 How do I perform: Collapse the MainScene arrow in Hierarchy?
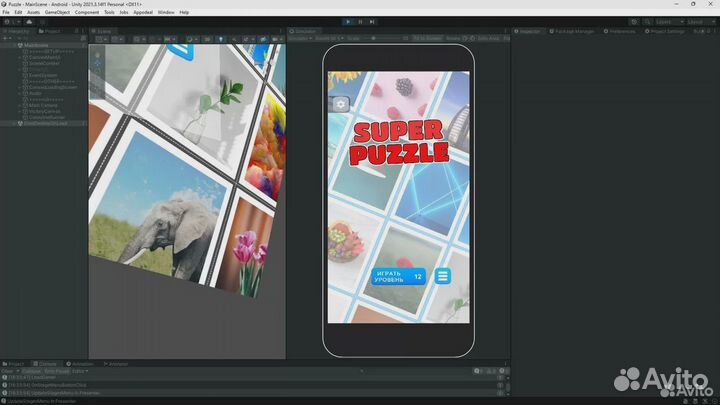pos(14,45)
